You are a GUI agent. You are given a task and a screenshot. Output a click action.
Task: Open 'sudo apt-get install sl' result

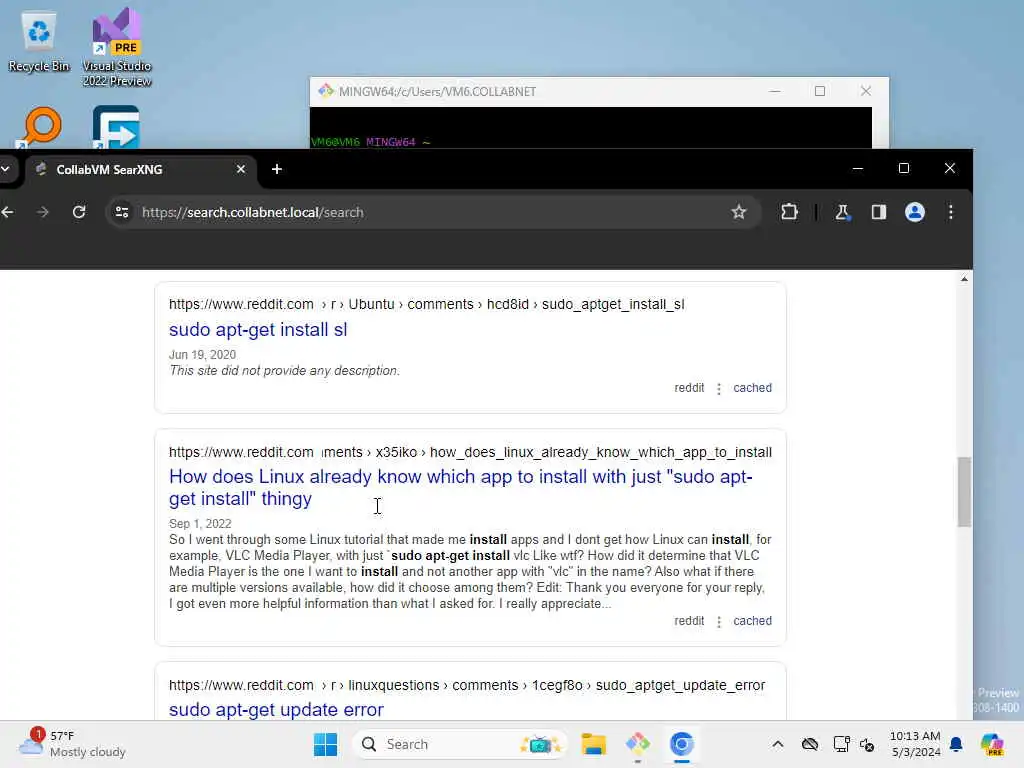click(x=258, y=330)
